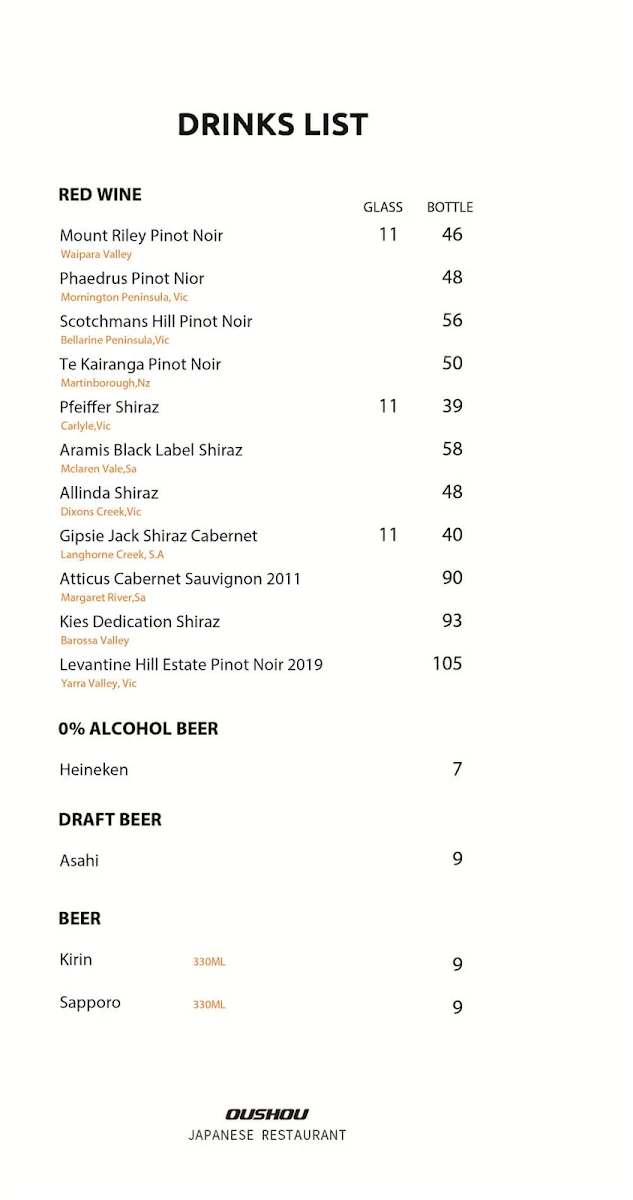This screenshot has width=633, height=1200.
Task: Click the DRINKS LIST title
Action: (x=273, y=125)
